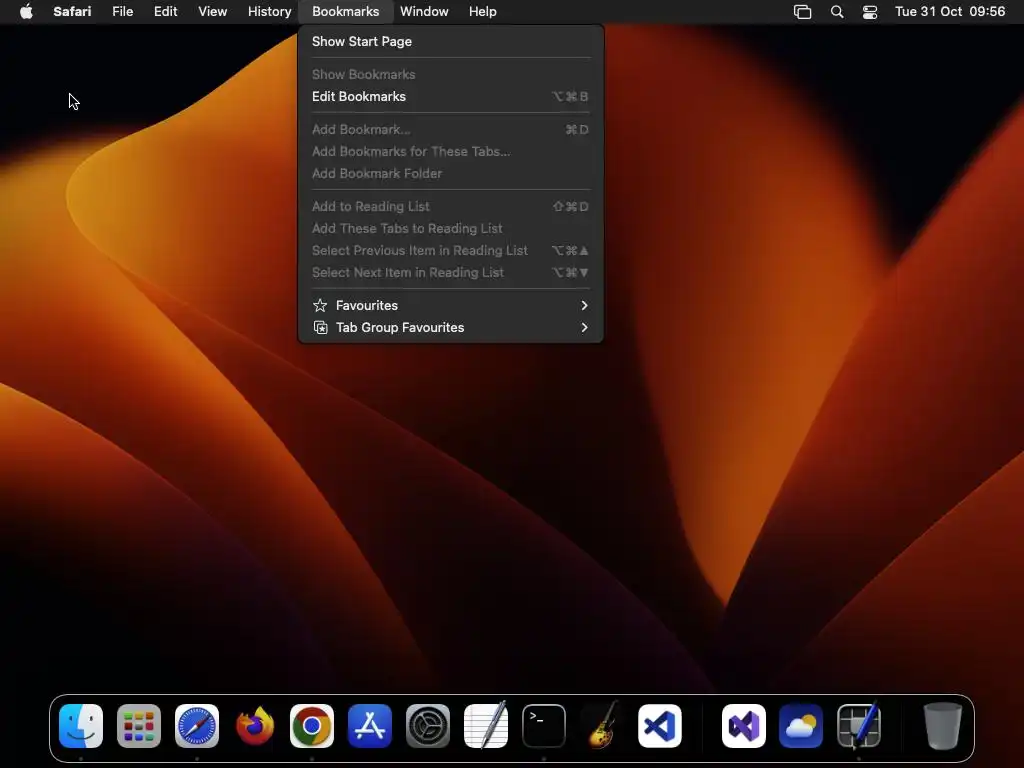Click the Tab Group Favourites icon
The image size is (1024, 768).
(x=320, y=328)
